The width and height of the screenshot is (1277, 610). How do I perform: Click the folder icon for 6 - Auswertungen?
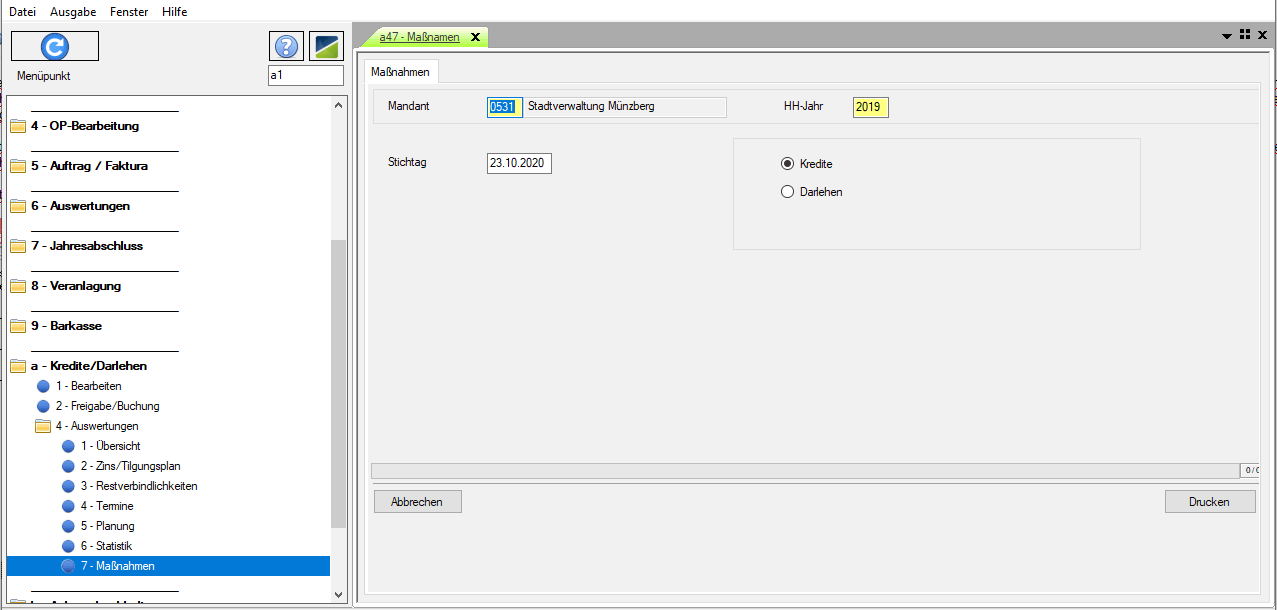(18, 207)
